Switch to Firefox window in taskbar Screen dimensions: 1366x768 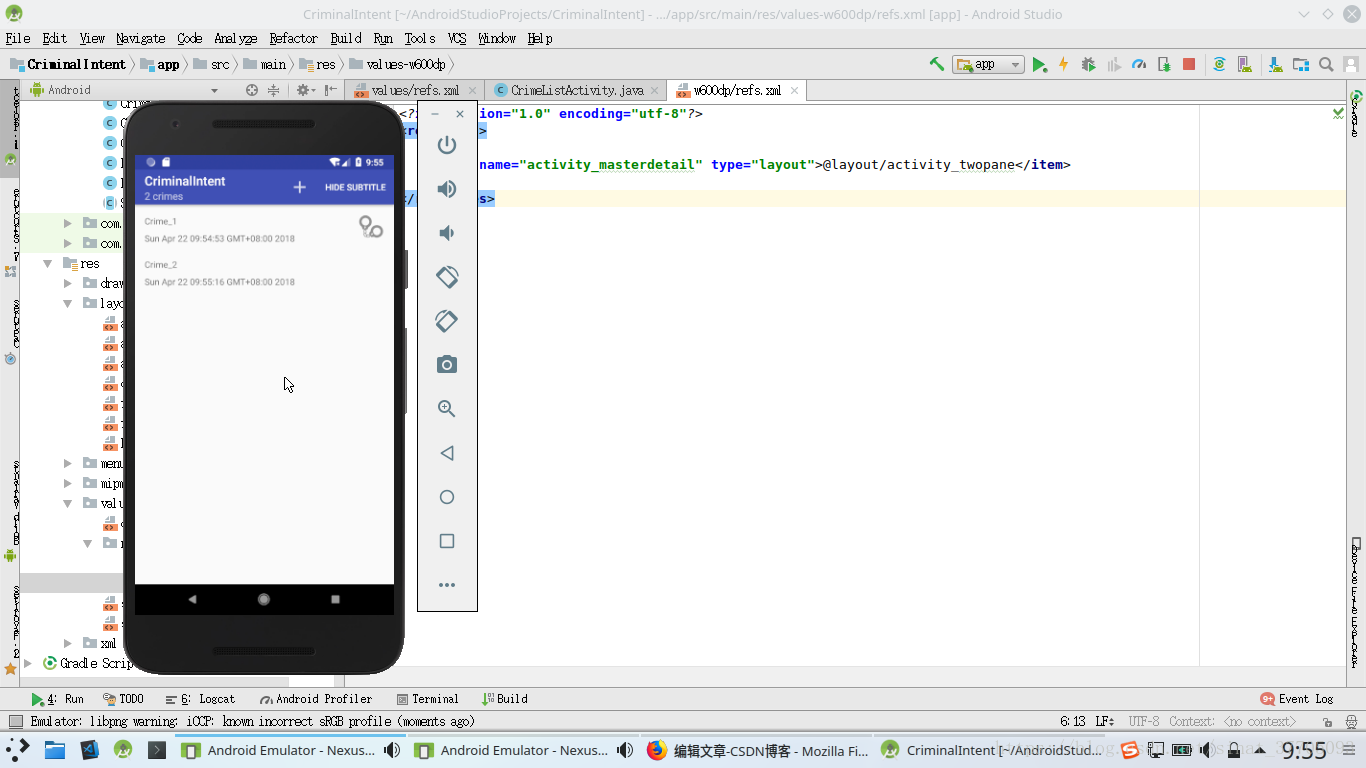pos(757,750)
